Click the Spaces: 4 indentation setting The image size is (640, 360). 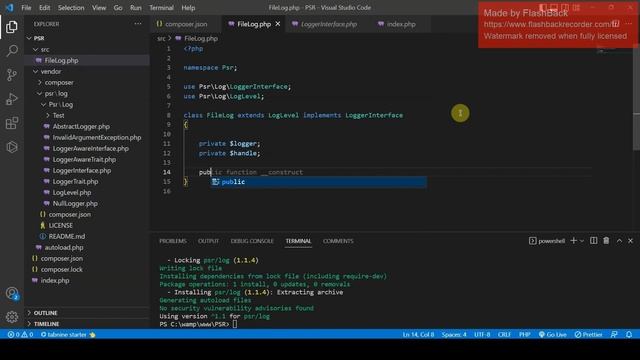(x=454, y=334)
